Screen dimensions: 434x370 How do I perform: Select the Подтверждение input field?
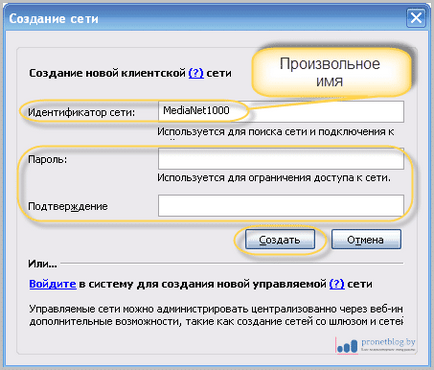281,206
